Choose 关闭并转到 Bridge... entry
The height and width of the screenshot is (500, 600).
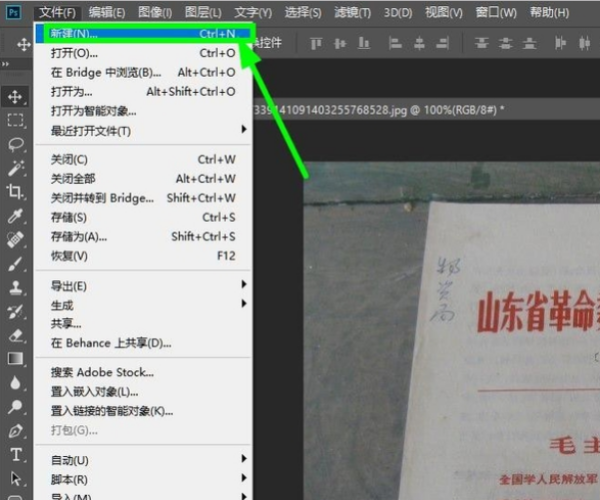pyautogui.click(x=143, y=198)
